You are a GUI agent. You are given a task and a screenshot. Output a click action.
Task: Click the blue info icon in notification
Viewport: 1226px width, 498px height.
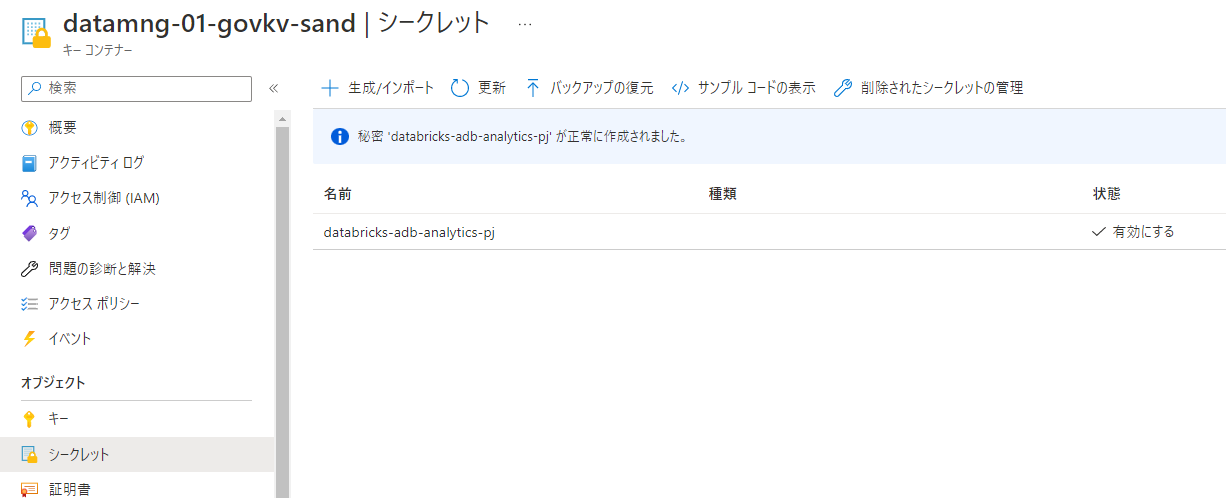(339, 136)
